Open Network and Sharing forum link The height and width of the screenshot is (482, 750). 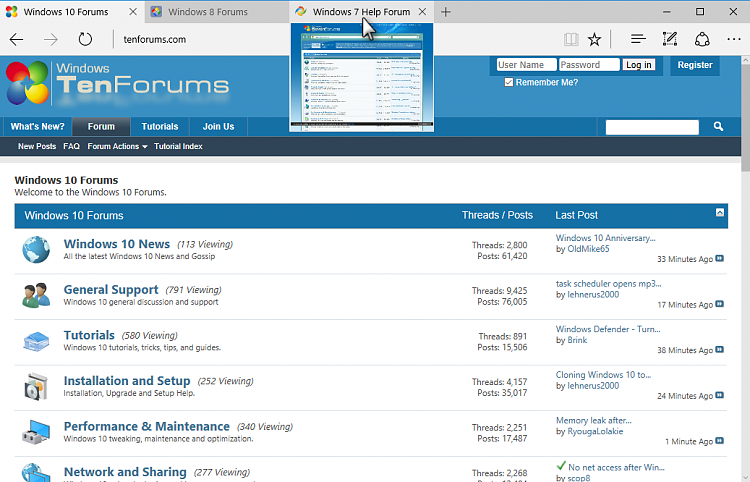pyautogui.click(x=125, y=472)
